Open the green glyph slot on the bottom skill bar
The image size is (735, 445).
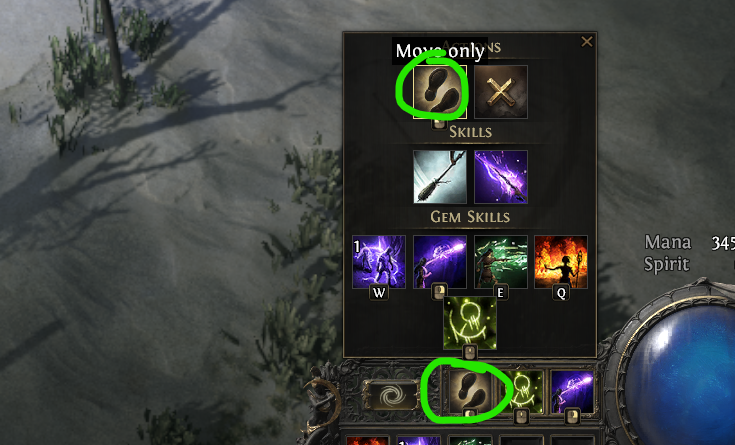coord(521,392)
